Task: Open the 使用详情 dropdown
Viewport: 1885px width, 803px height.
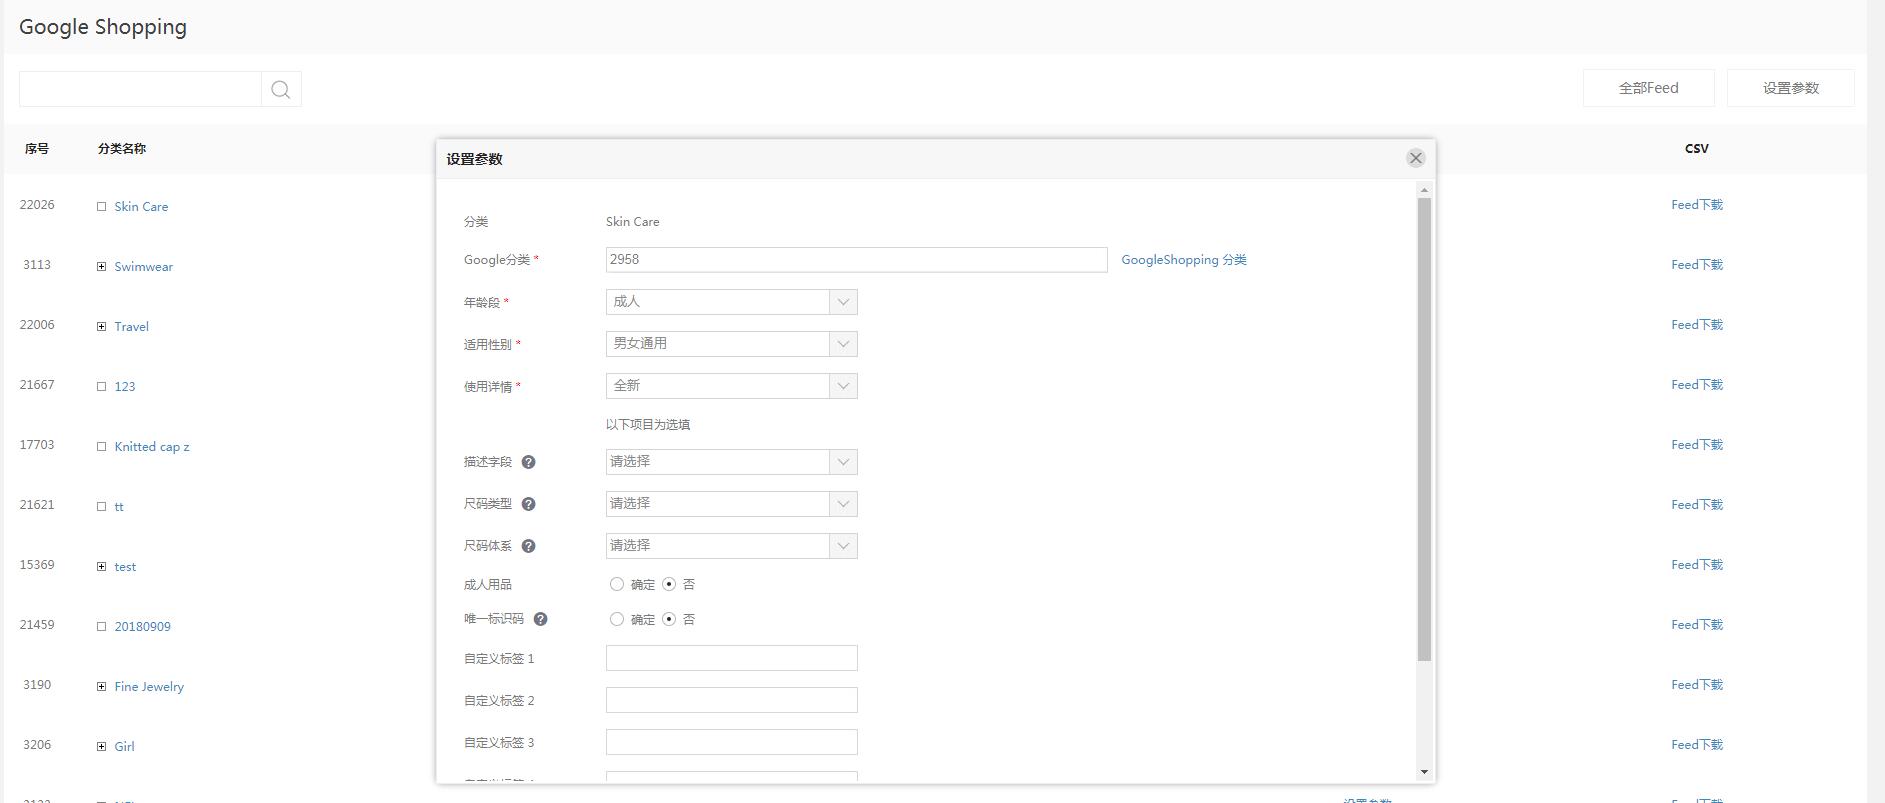Action: [x=731, y=386]
